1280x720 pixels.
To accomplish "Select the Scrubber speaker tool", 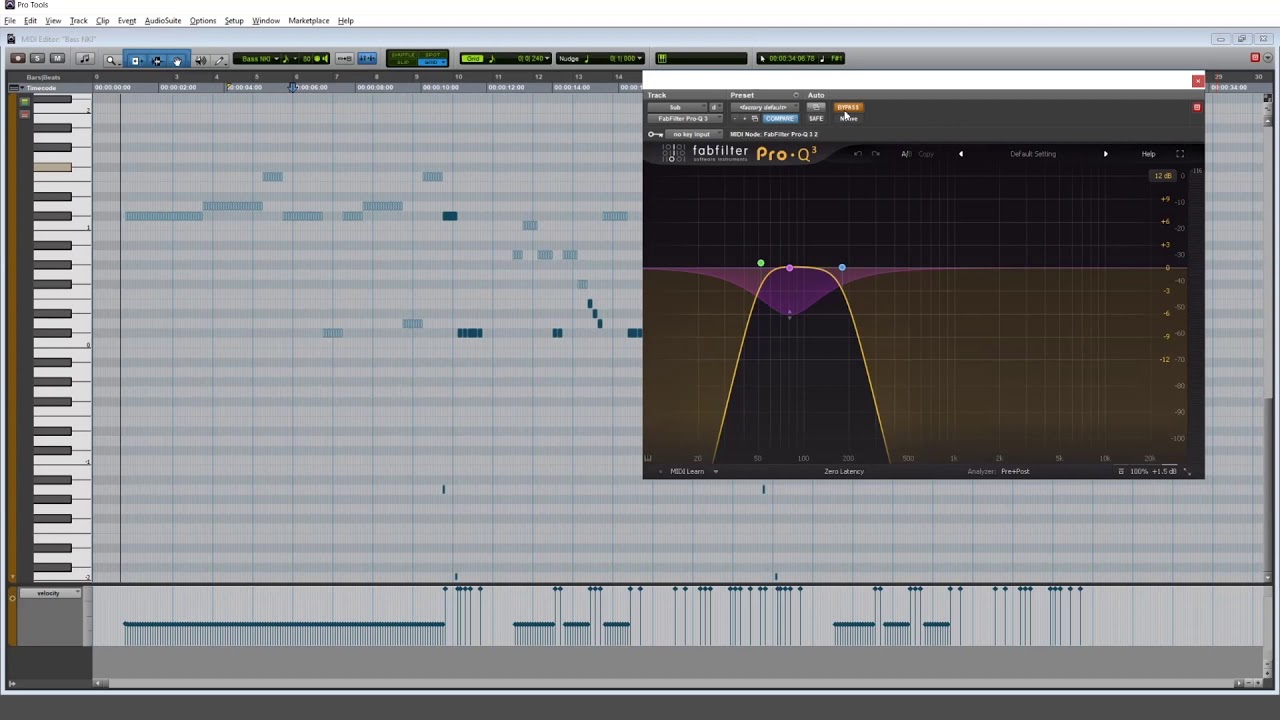I will [200, 60].
